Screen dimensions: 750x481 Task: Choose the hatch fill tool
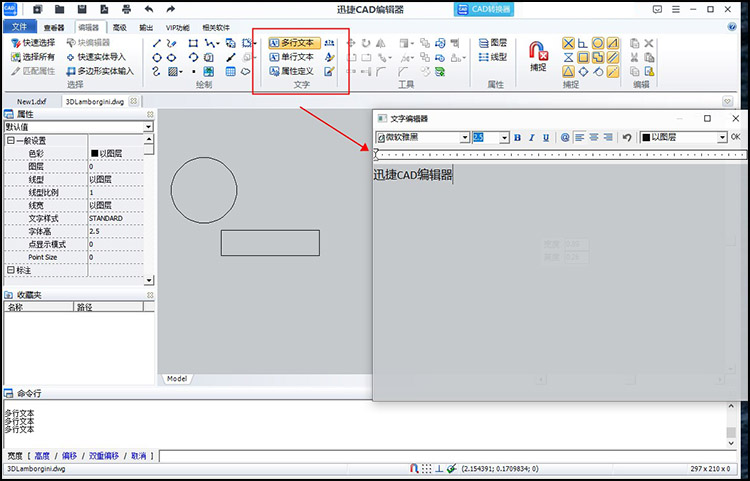pyautogui.click(x=173, y=72)
